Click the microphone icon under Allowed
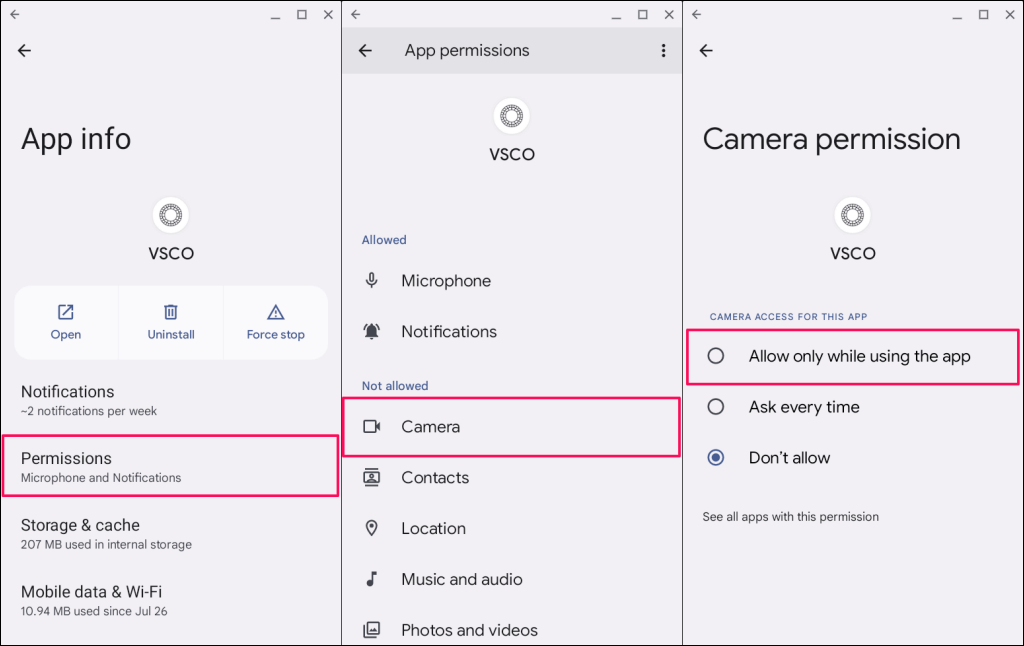The width and height of the screenshot is (1024, 646). point(372,281)
